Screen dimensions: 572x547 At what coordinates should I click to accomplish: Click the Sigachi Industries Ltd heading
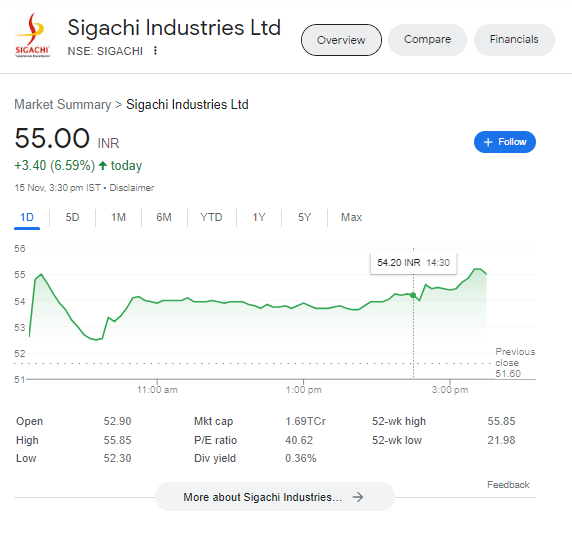tap(174, 27)
